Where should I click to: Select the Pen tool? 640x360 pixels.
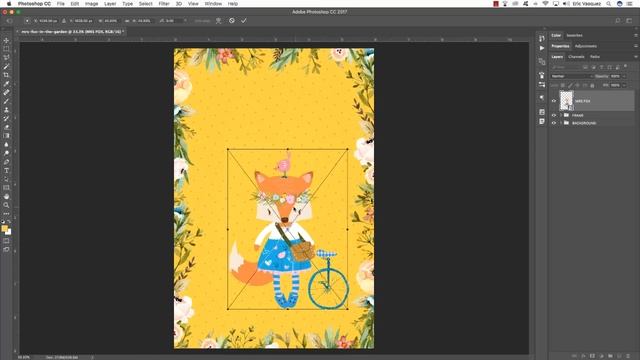click(x=6, y=162)
